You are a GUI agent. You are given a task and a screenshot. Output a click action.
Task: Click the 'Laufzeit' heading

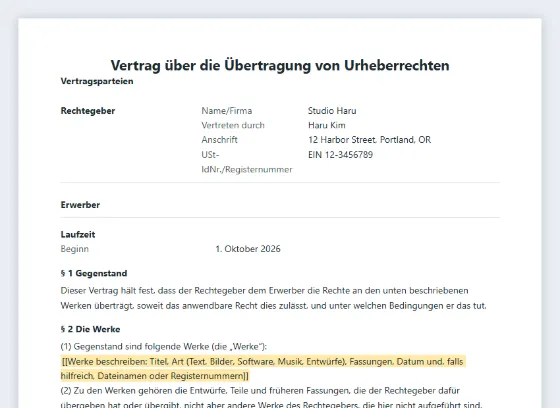[x=78, y=234]
